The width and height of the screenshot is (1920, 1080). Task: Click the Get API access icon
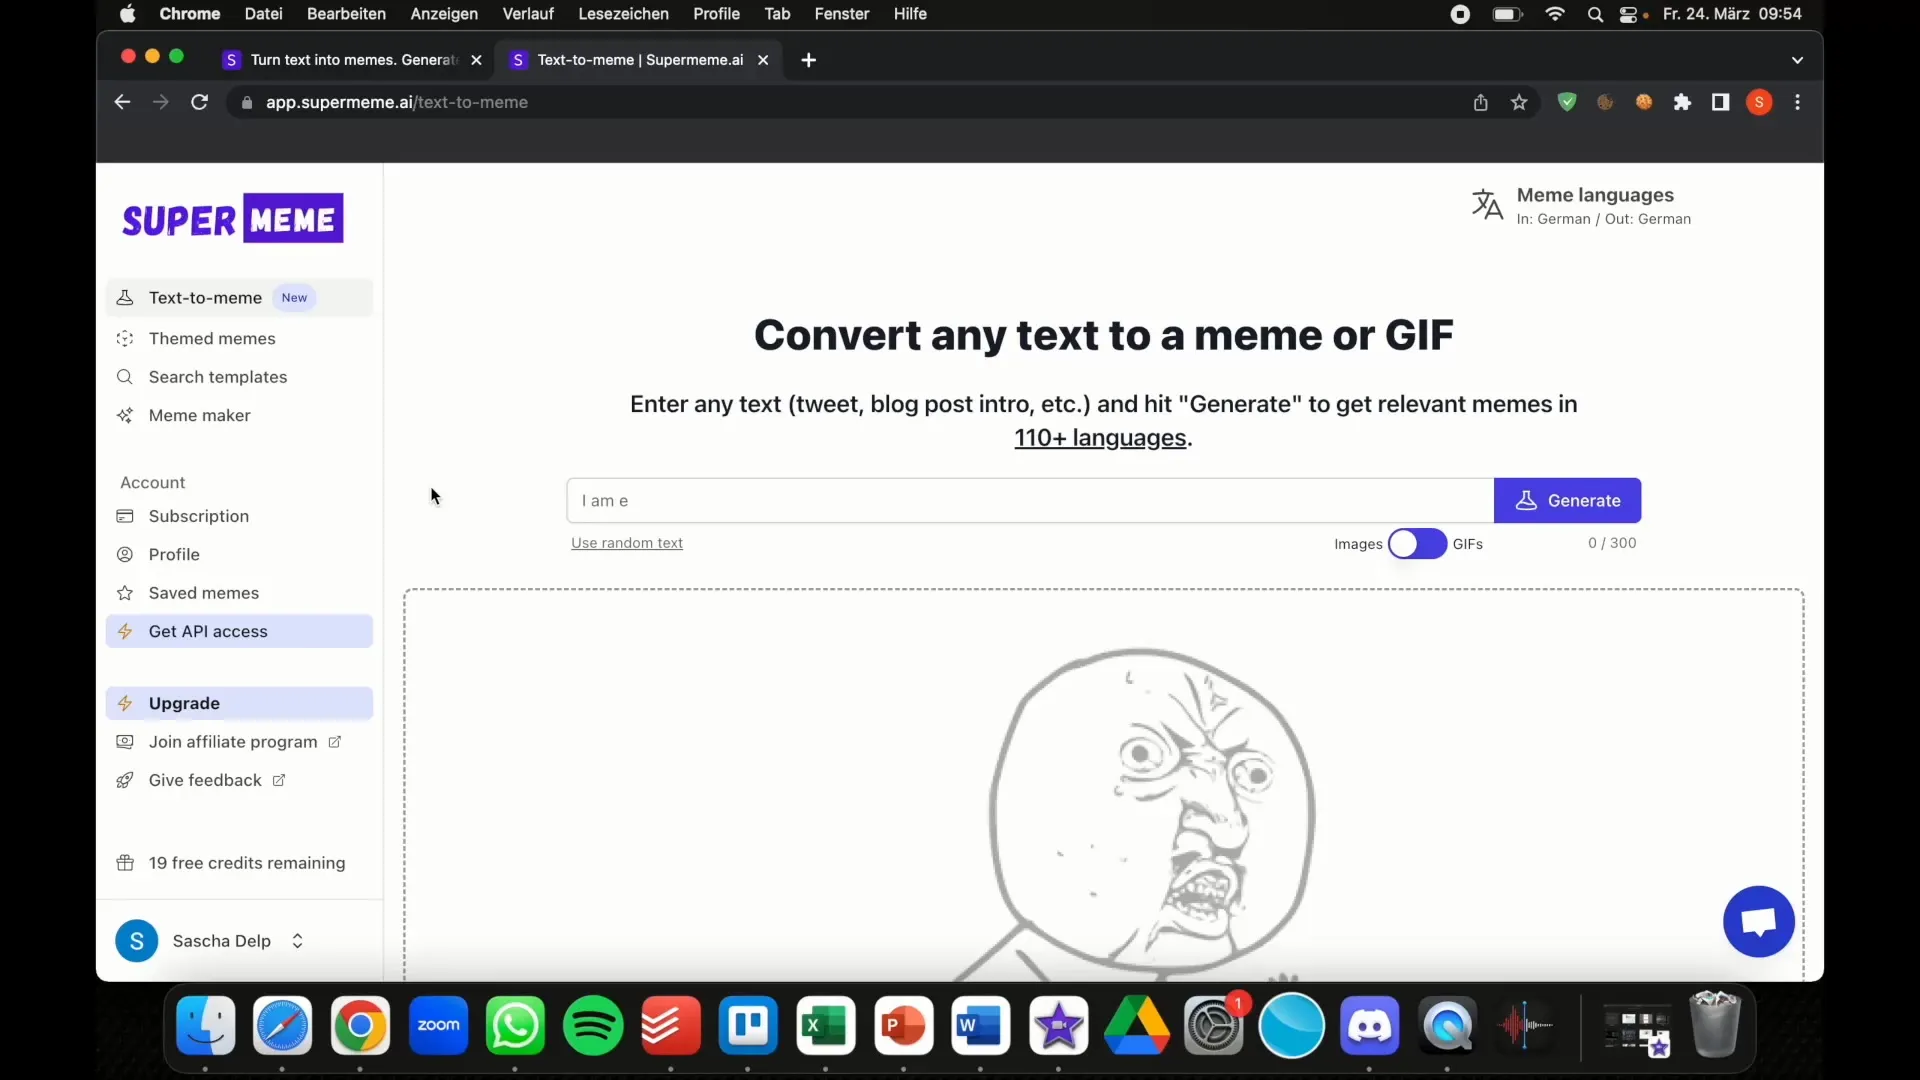click(125, 630)
